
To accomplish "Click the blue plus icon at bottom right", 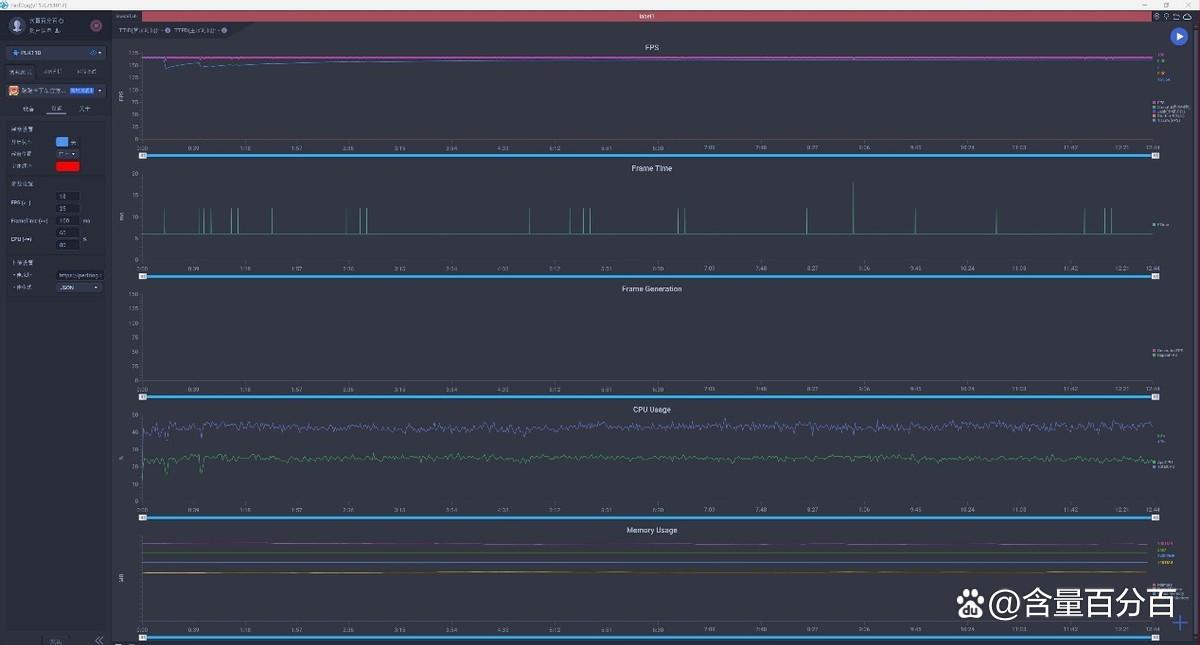I will (1180, 623).
